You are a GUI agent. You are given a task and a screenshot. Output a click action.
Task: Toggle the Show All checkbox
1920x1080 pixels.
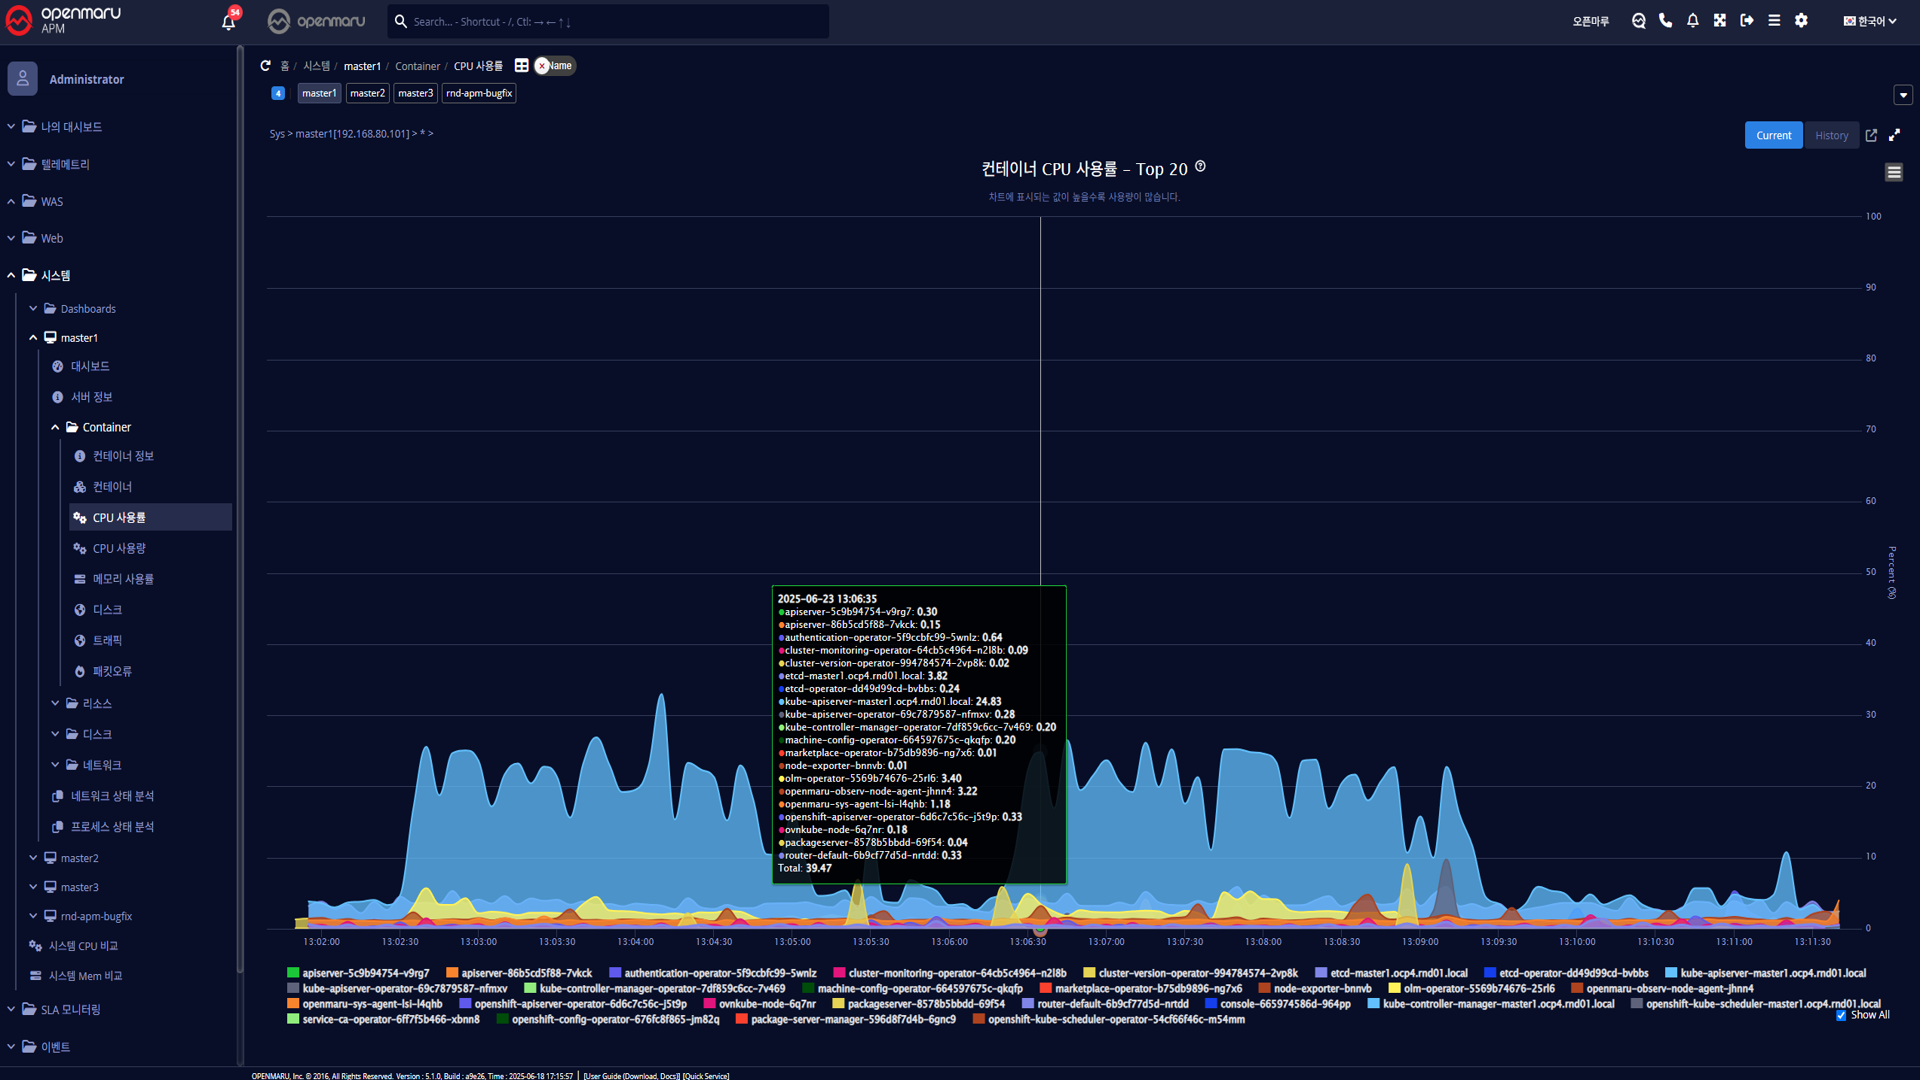[x=1841, y=1015]
